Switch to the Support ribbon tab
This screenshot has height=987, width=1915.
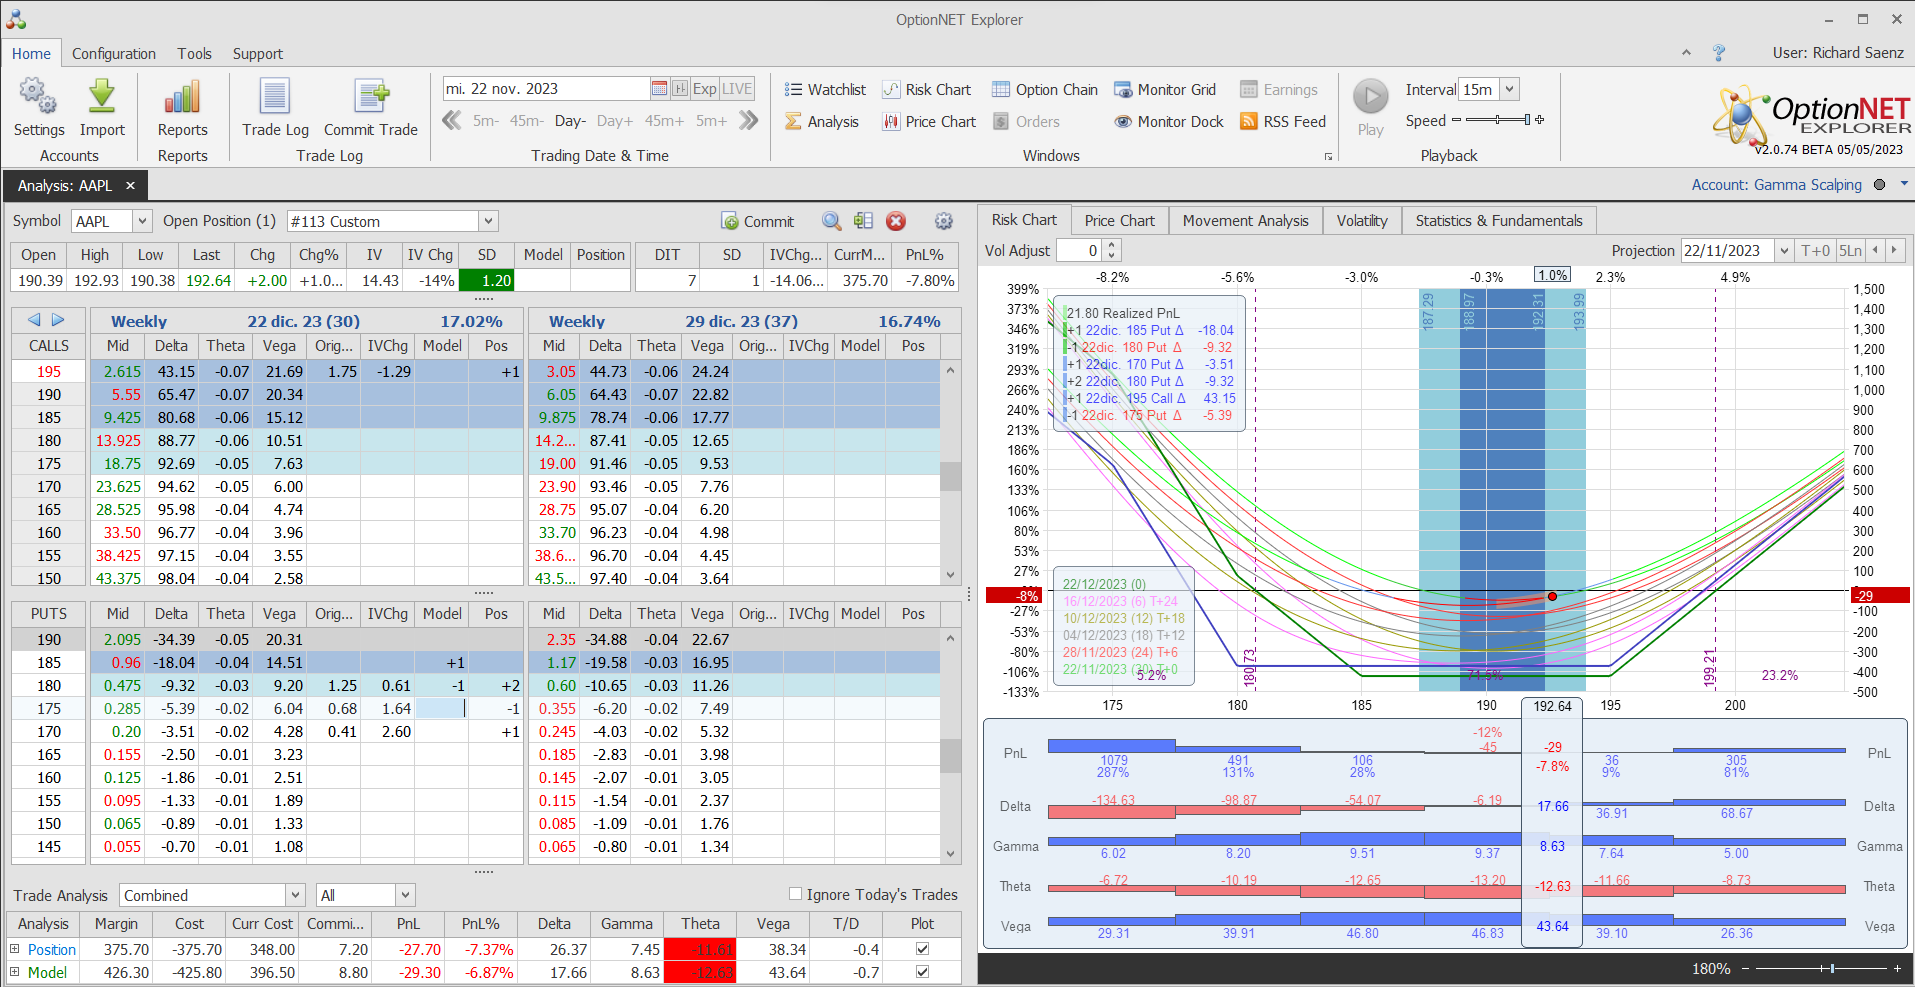(x=258, y=54)
